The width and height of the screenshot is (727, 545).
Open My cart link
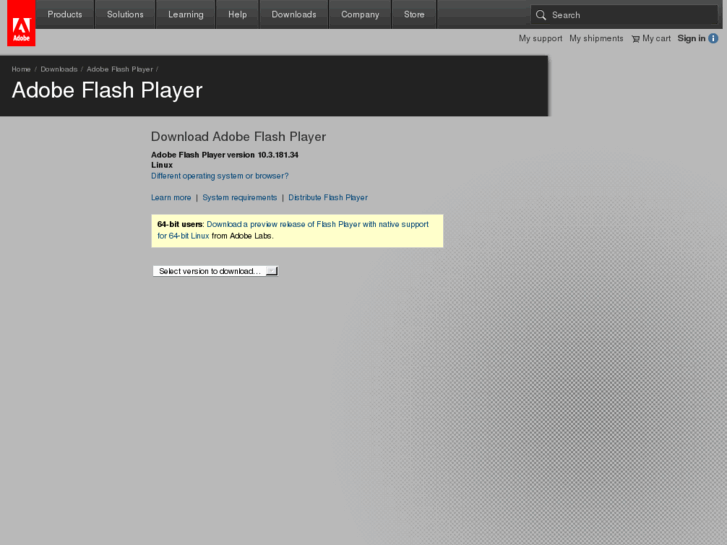click(656, 38)
